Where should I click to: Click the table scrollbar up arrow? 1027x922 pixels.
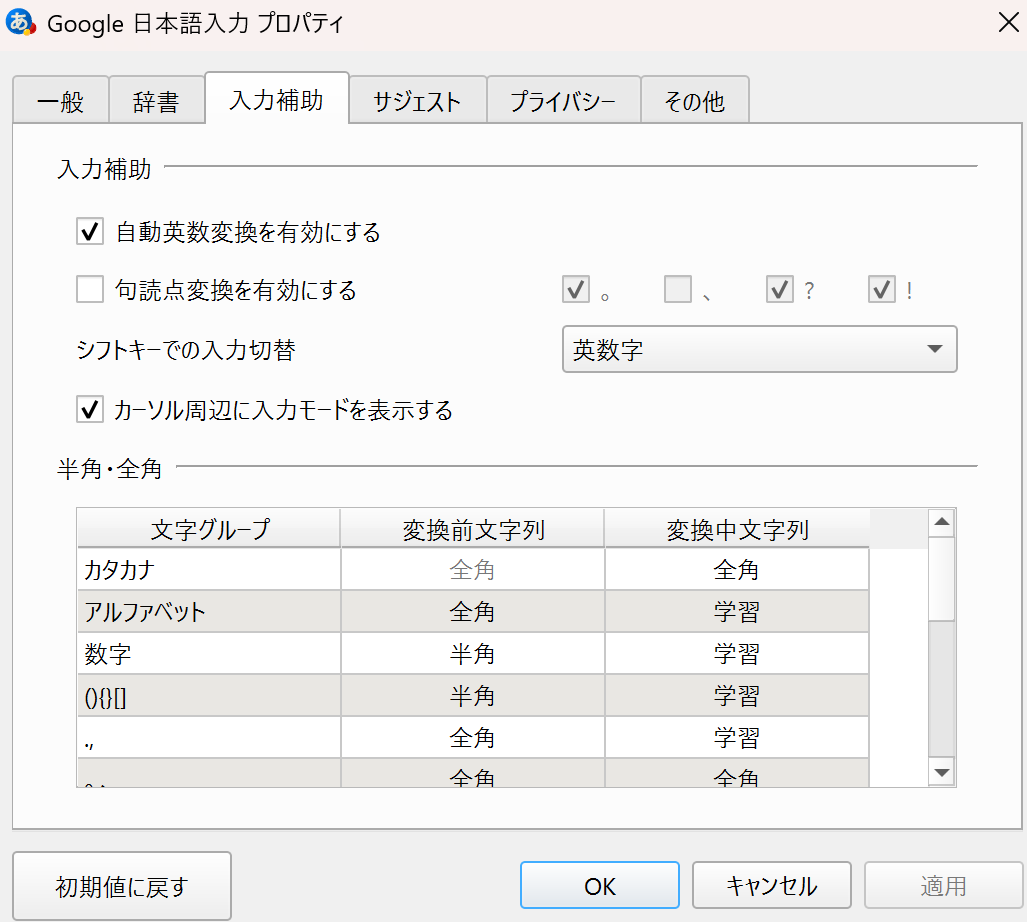coord(942,523)
